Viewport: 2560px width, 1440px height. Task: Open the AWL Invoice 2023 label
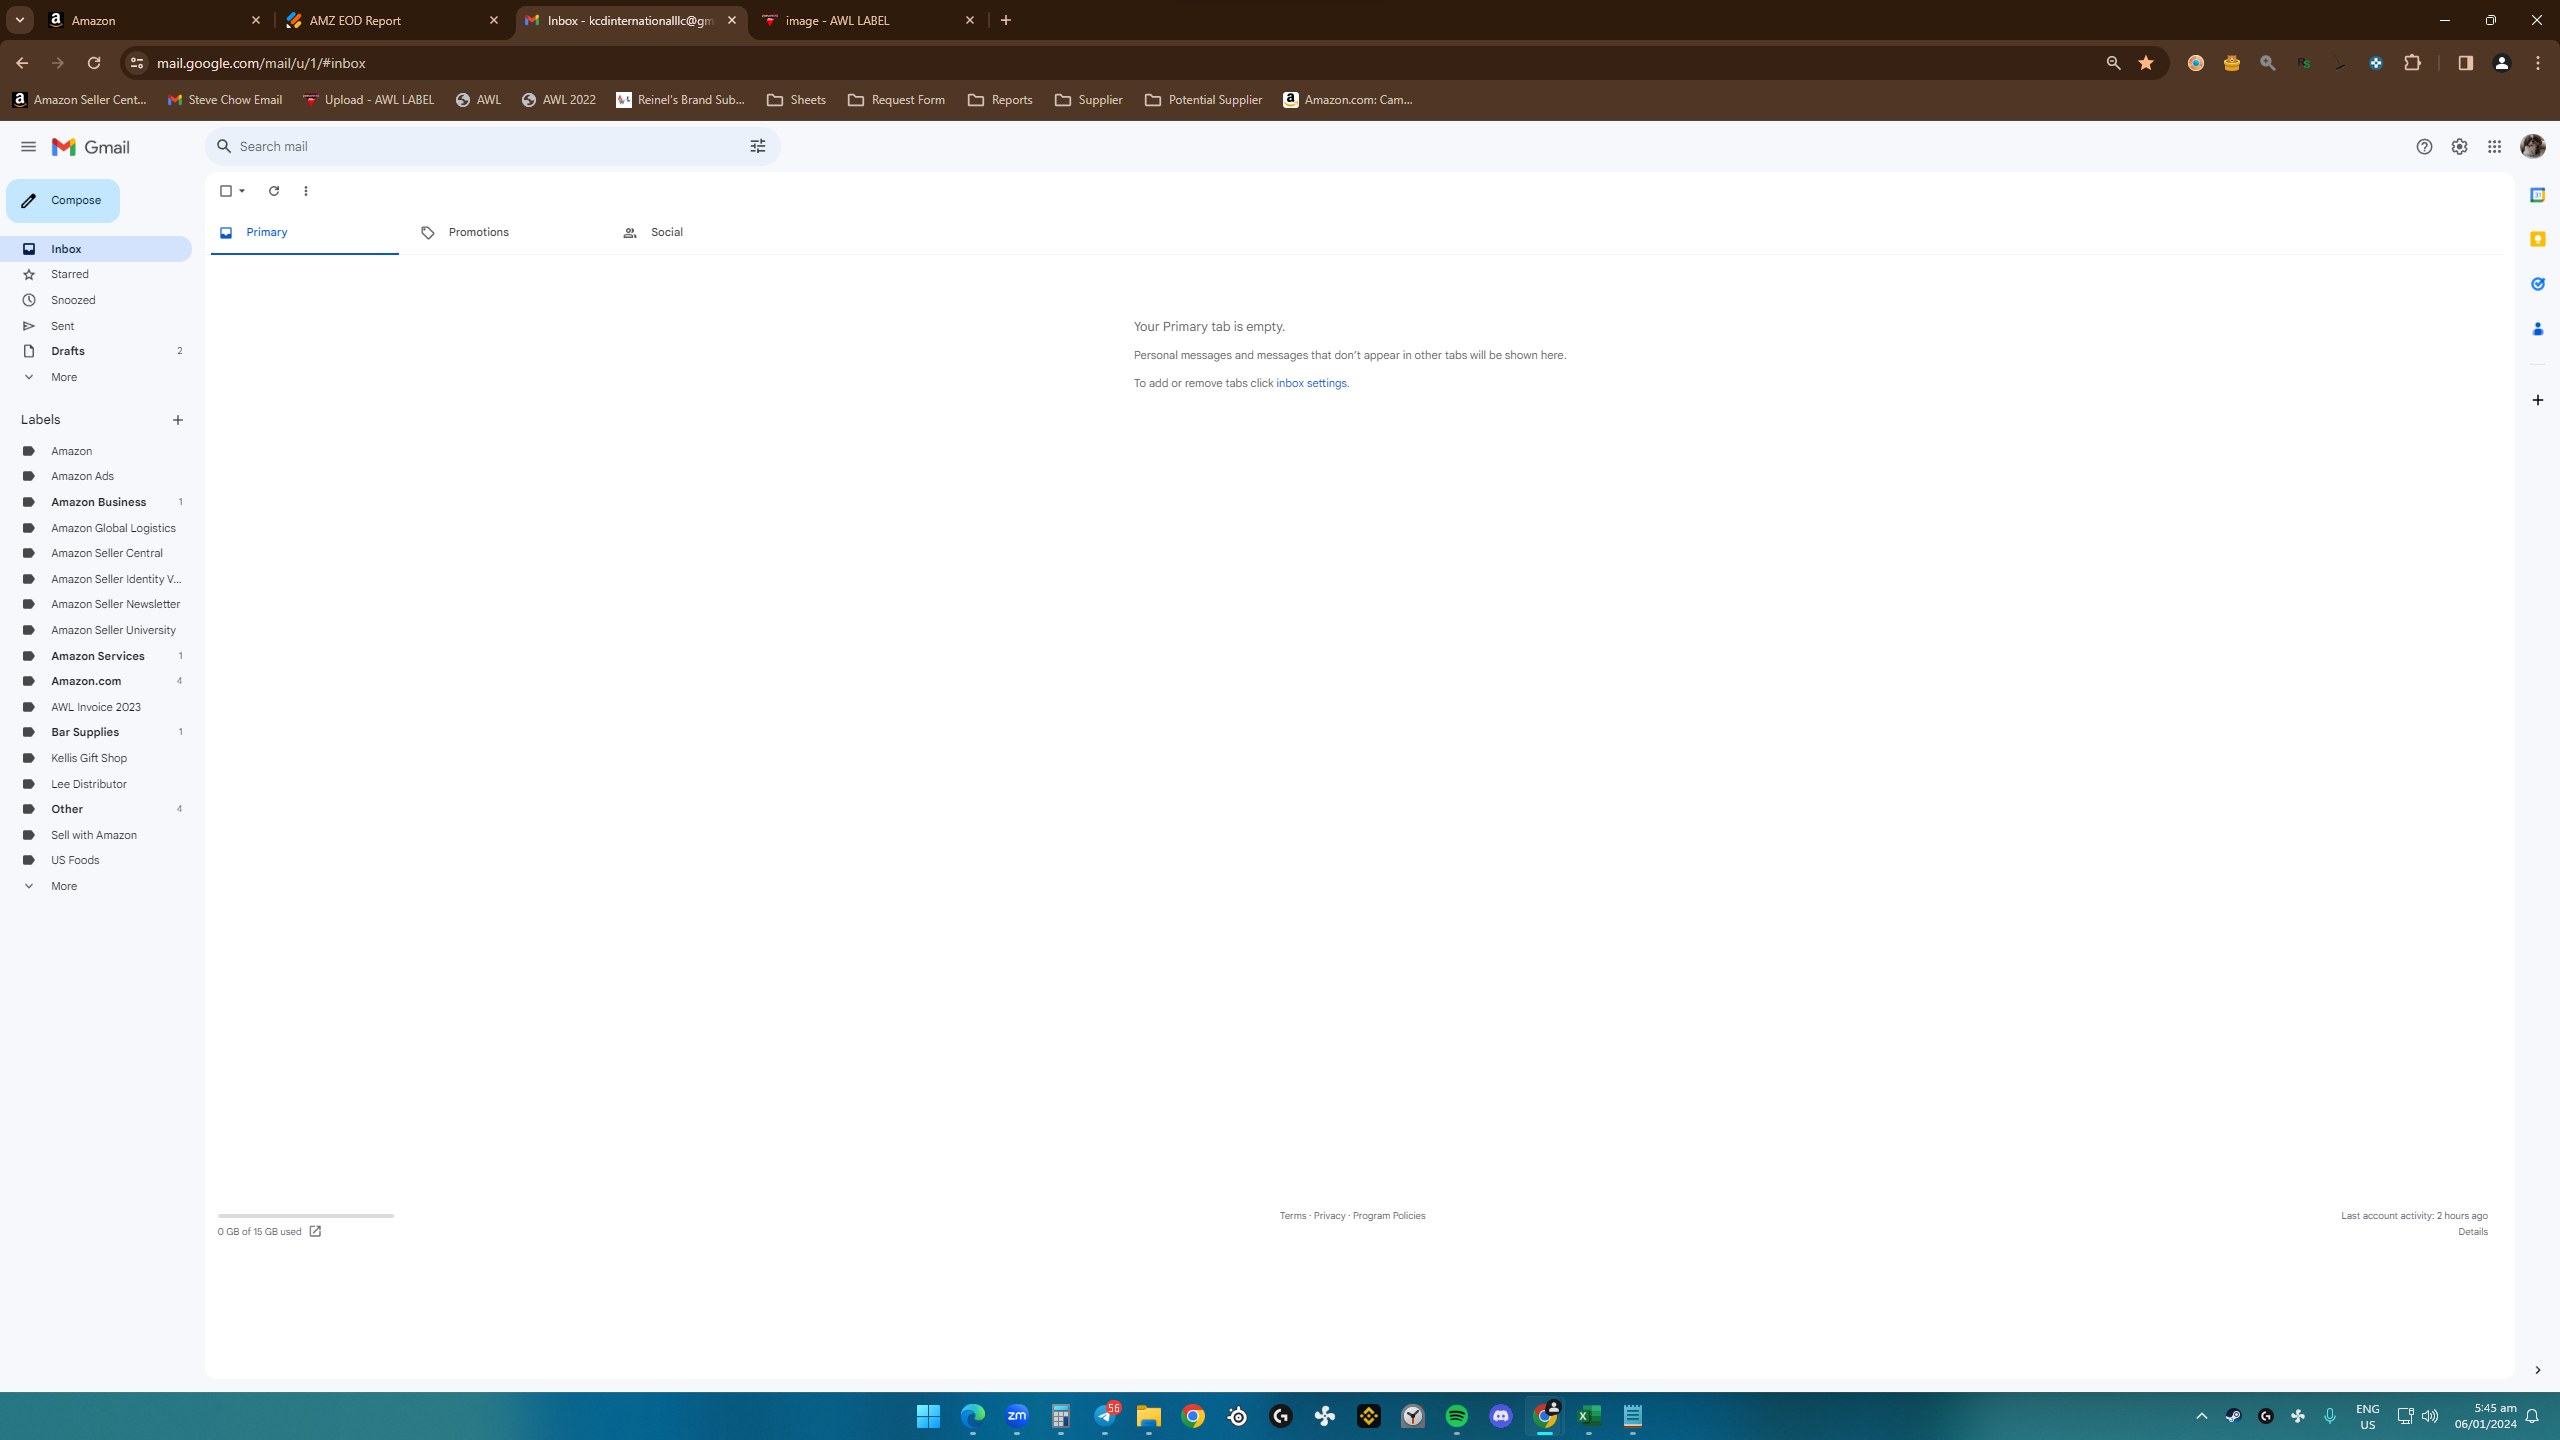[96, 707]
